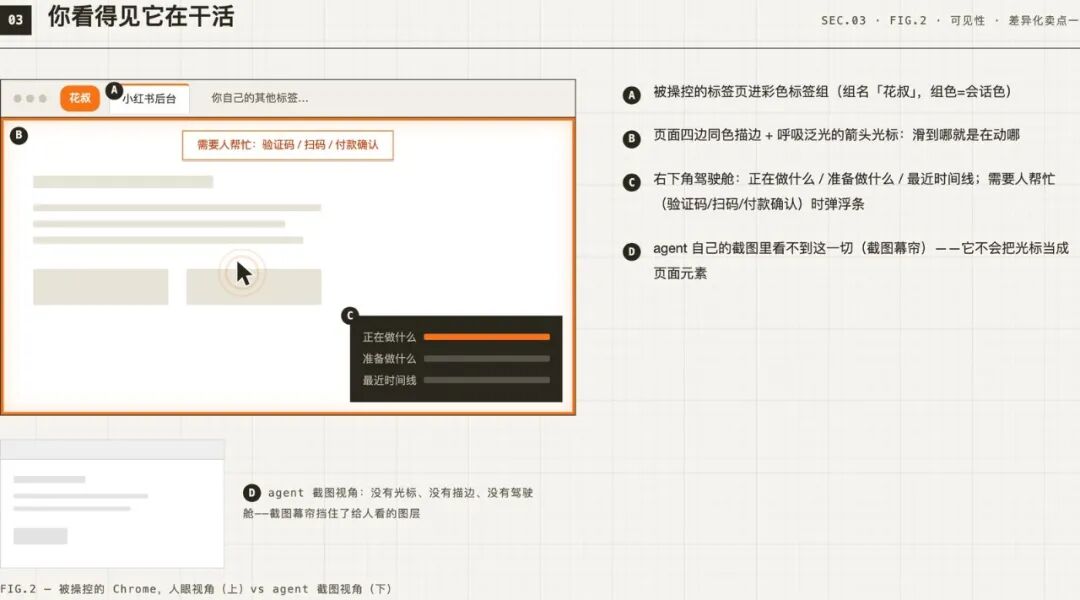The width and height of the screenshot is (1080, 600).
Task: Switch to the 小红书后台 tab
Action: click(149, 99)
